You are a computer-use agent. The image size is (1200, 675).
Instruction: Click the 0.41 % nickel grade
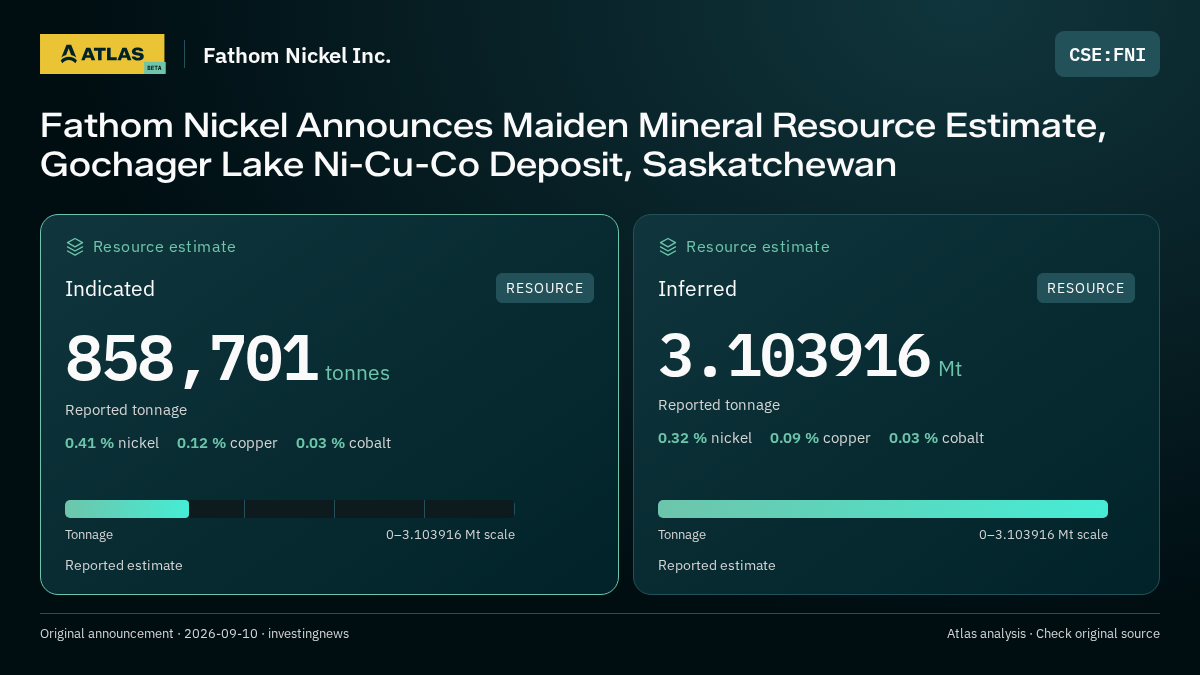click(112, 443)
